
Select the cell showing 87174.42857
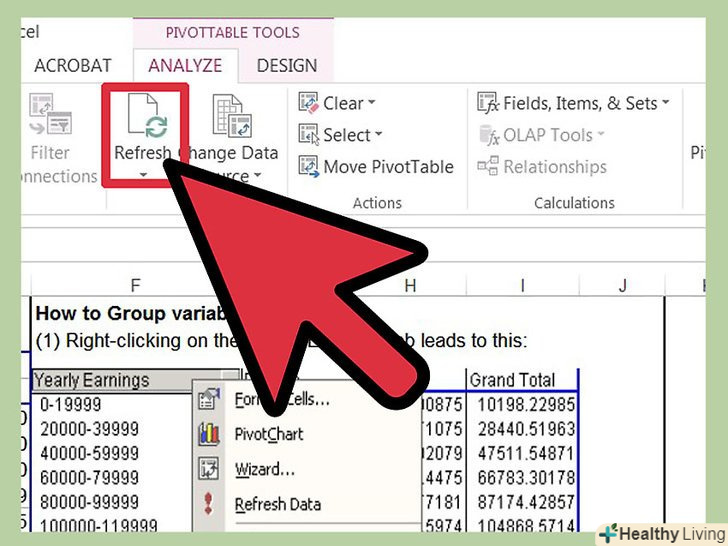tap(526, 502)
